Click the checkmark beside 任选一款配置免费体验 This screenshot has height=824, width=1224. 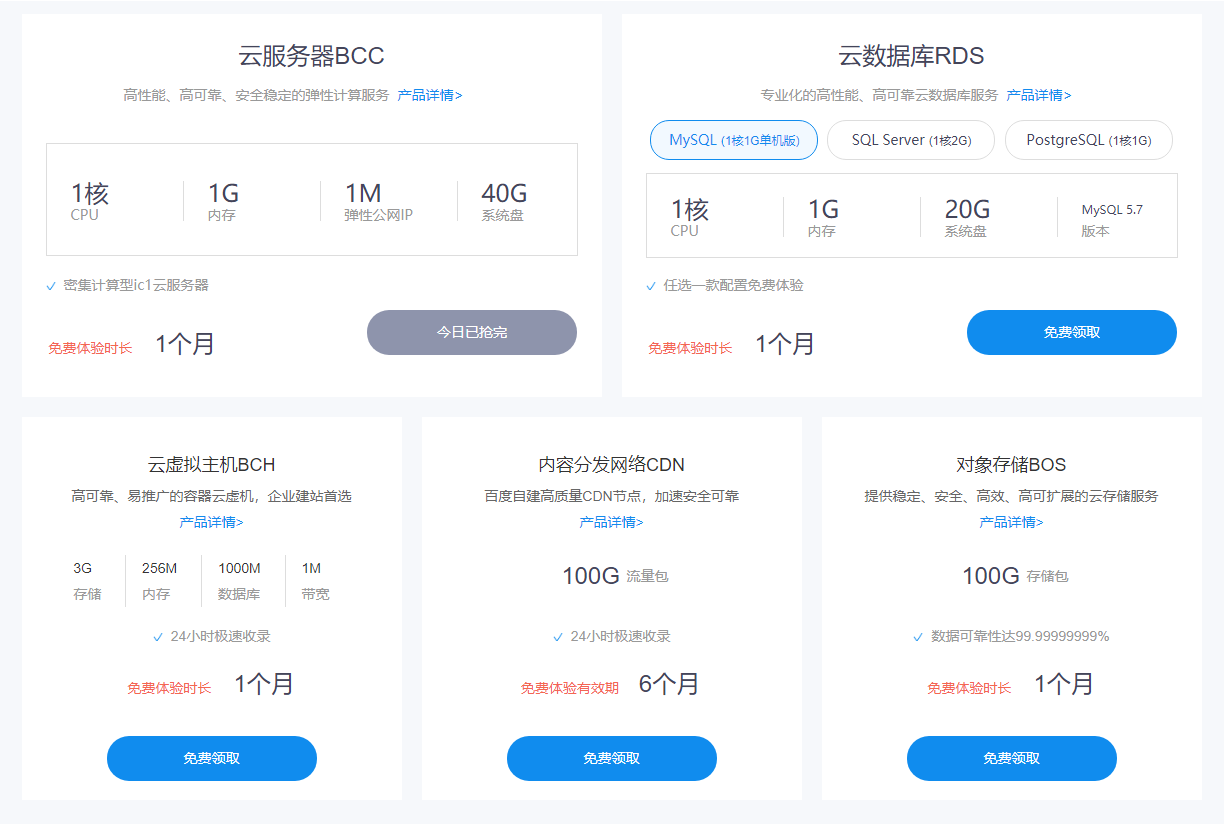(650, 285)
